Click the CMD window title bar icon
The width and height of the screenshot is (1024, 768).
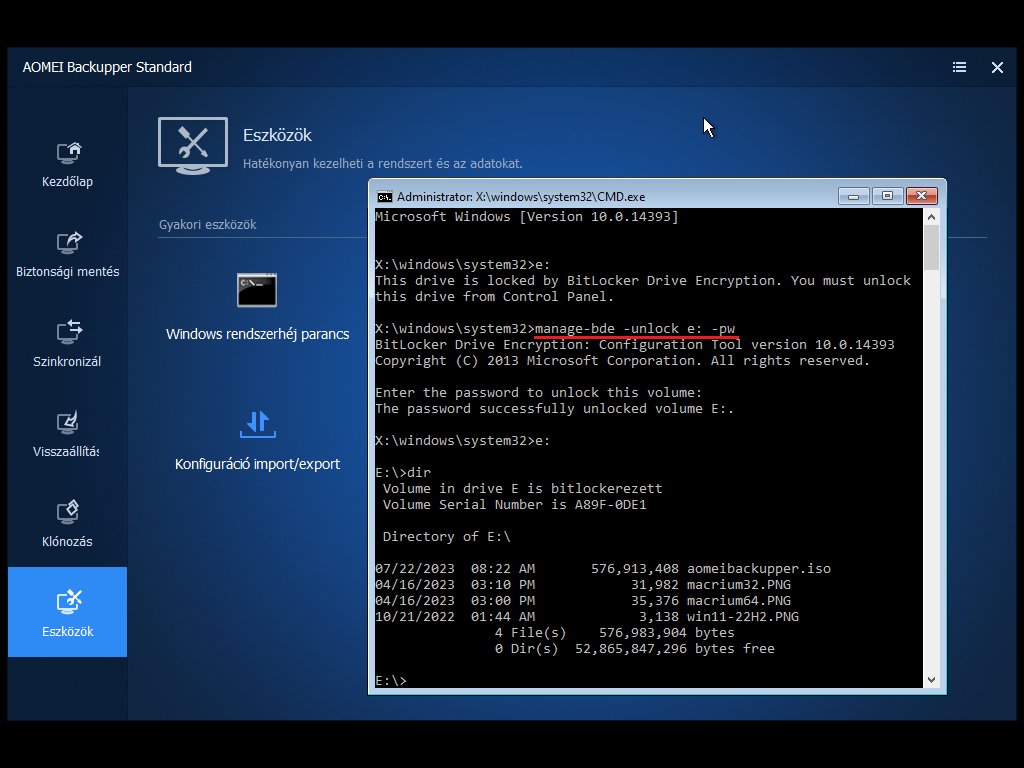click(385, 197)
